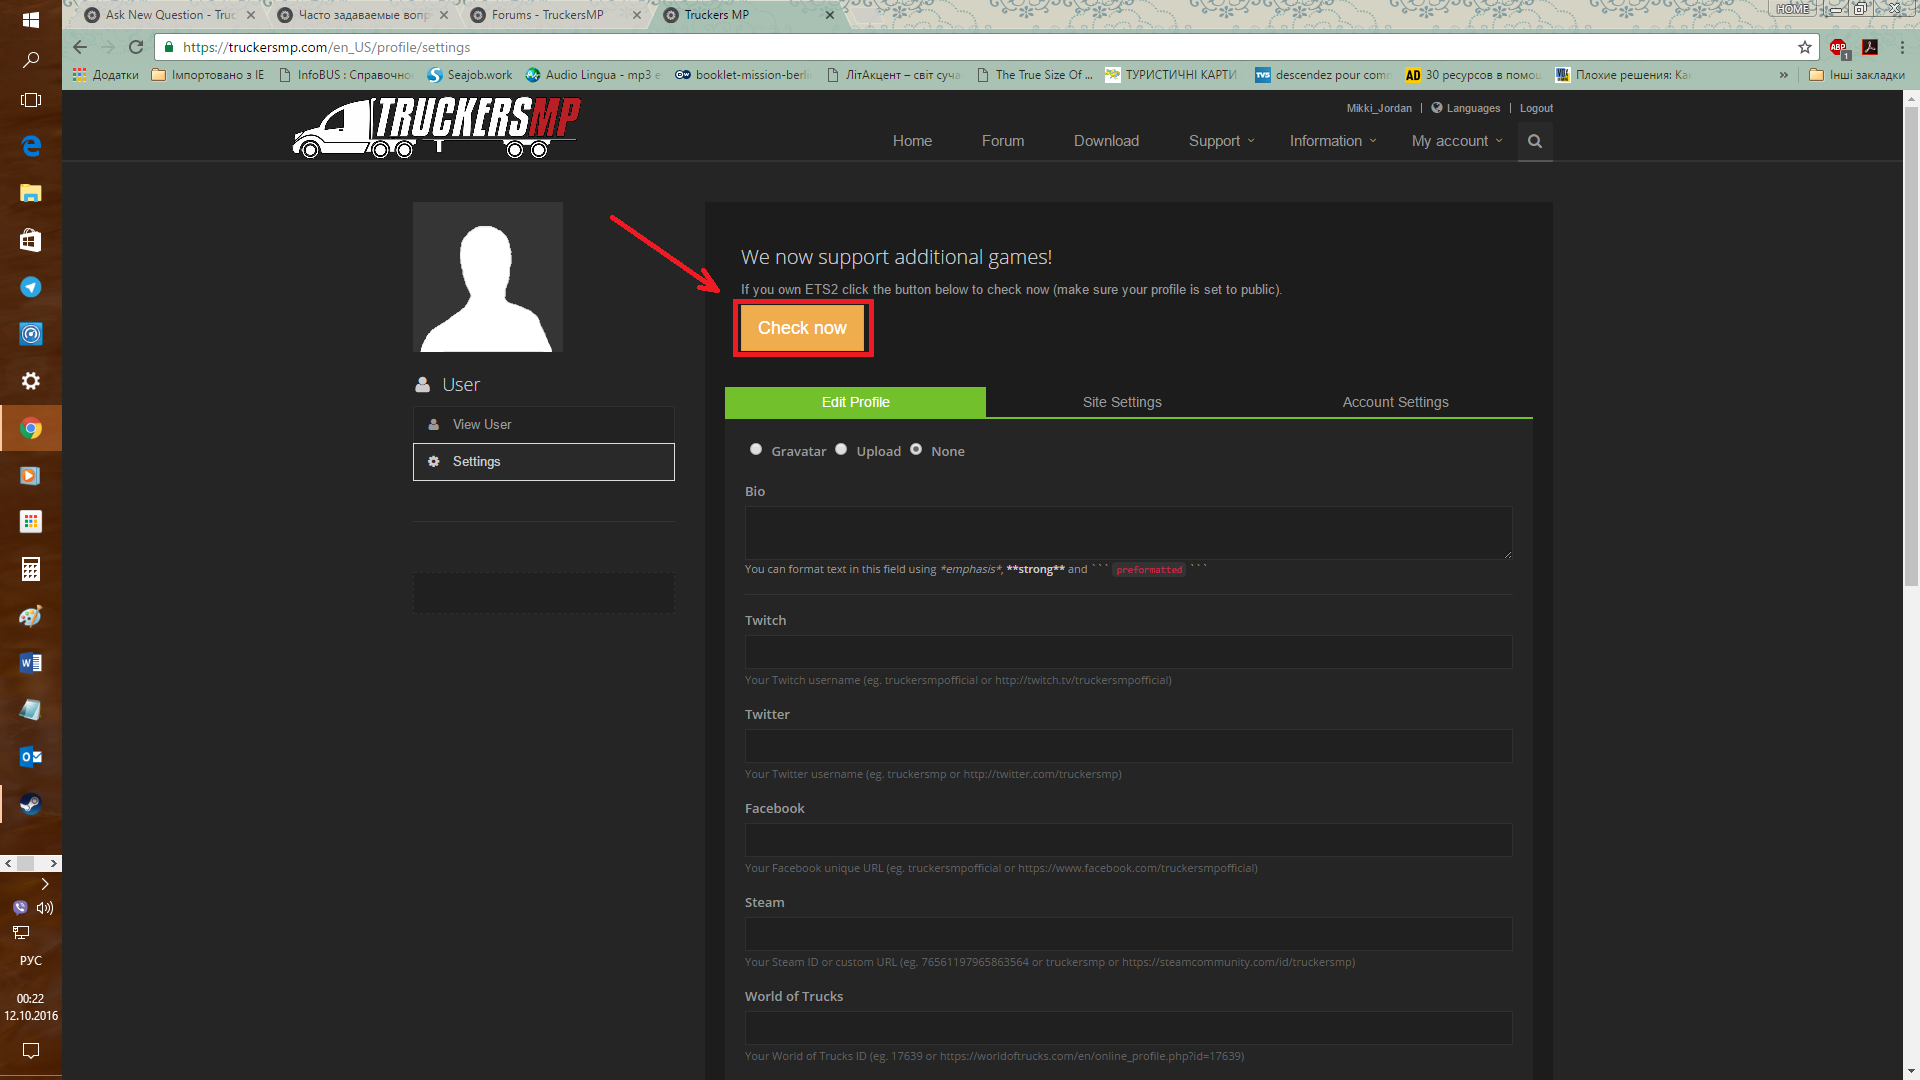
Task: Expand the Support dropdown menu
Action: (x=1213, y=141)
